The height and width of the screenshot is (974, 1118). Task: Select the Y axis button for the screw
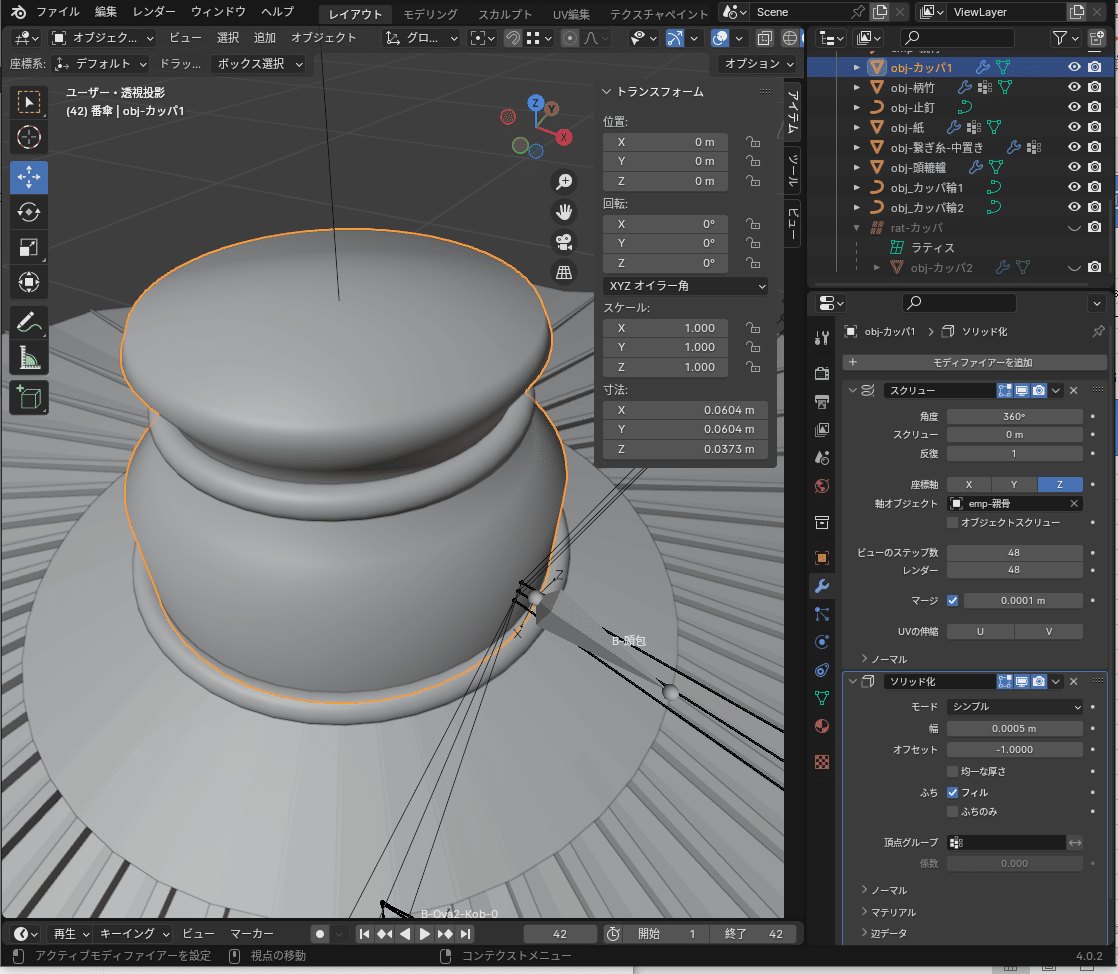[x=1014, y=484]
